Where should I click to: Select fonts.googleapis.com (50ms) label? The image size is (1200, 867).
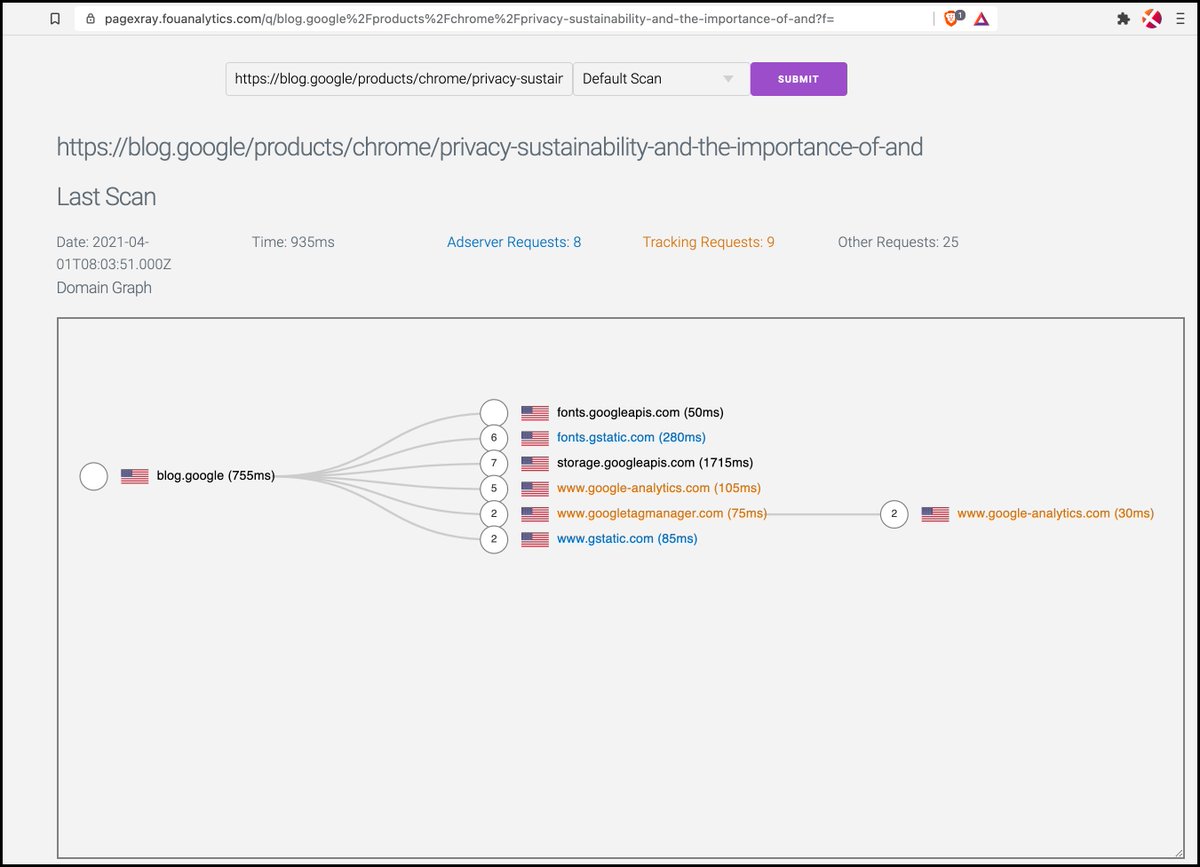640,412
